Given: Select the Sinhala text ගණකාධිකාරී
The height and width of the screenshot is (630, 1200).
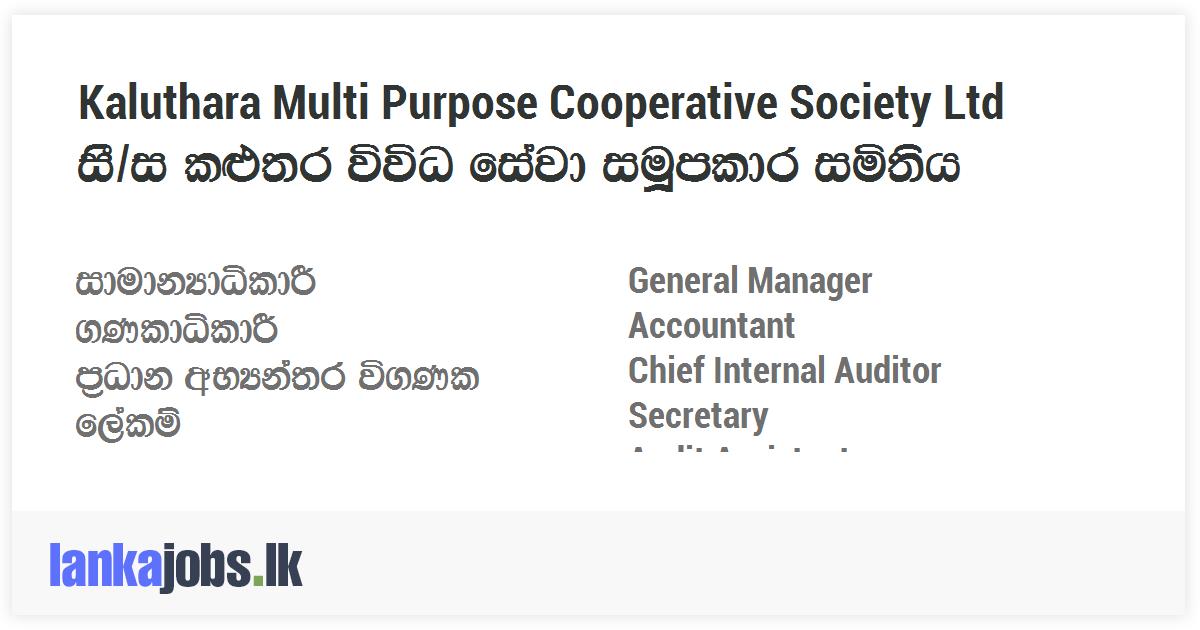Looking at the screenshot, I should [x=176, y=329].
